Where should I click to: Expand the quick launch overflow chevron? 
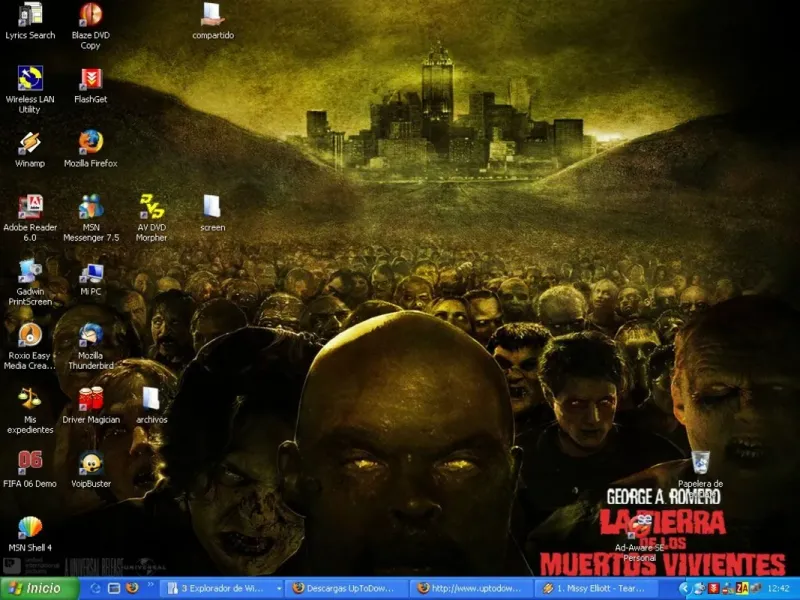pyautogui.click(x=151, y=585)
